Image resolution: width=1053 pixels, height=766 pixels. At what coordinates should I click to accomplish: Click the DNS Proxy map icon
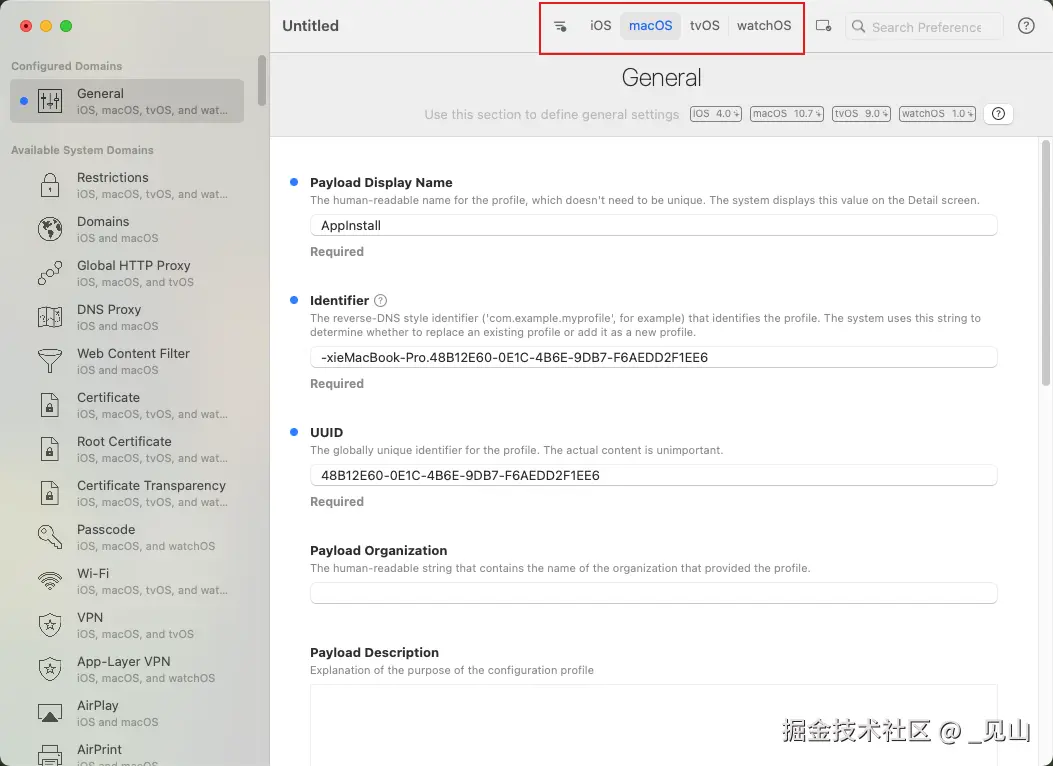(x=50, y=317)
